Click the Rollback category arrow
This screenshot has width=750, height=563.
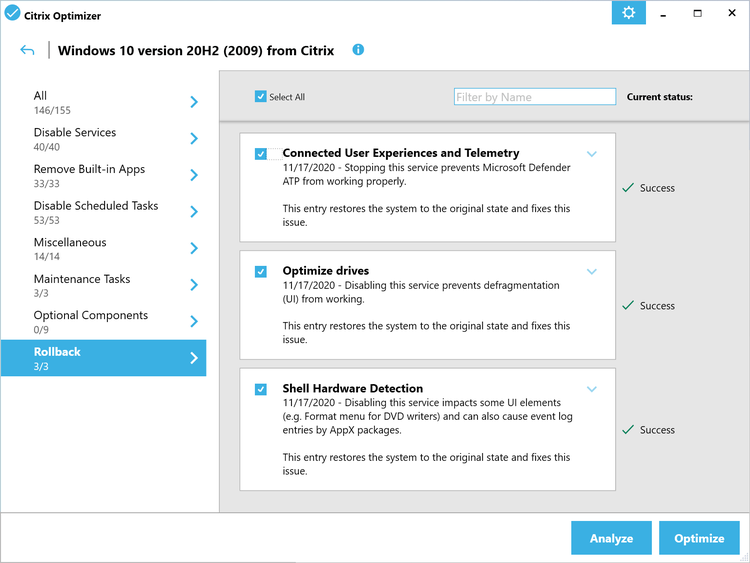[194, 358]
